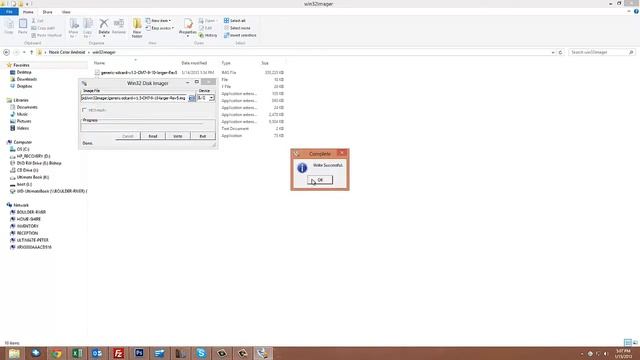Viewport: 640px width, 360px height.
Task: Click Paste shortcut in the ribbon
Action: tap(47, 35)
